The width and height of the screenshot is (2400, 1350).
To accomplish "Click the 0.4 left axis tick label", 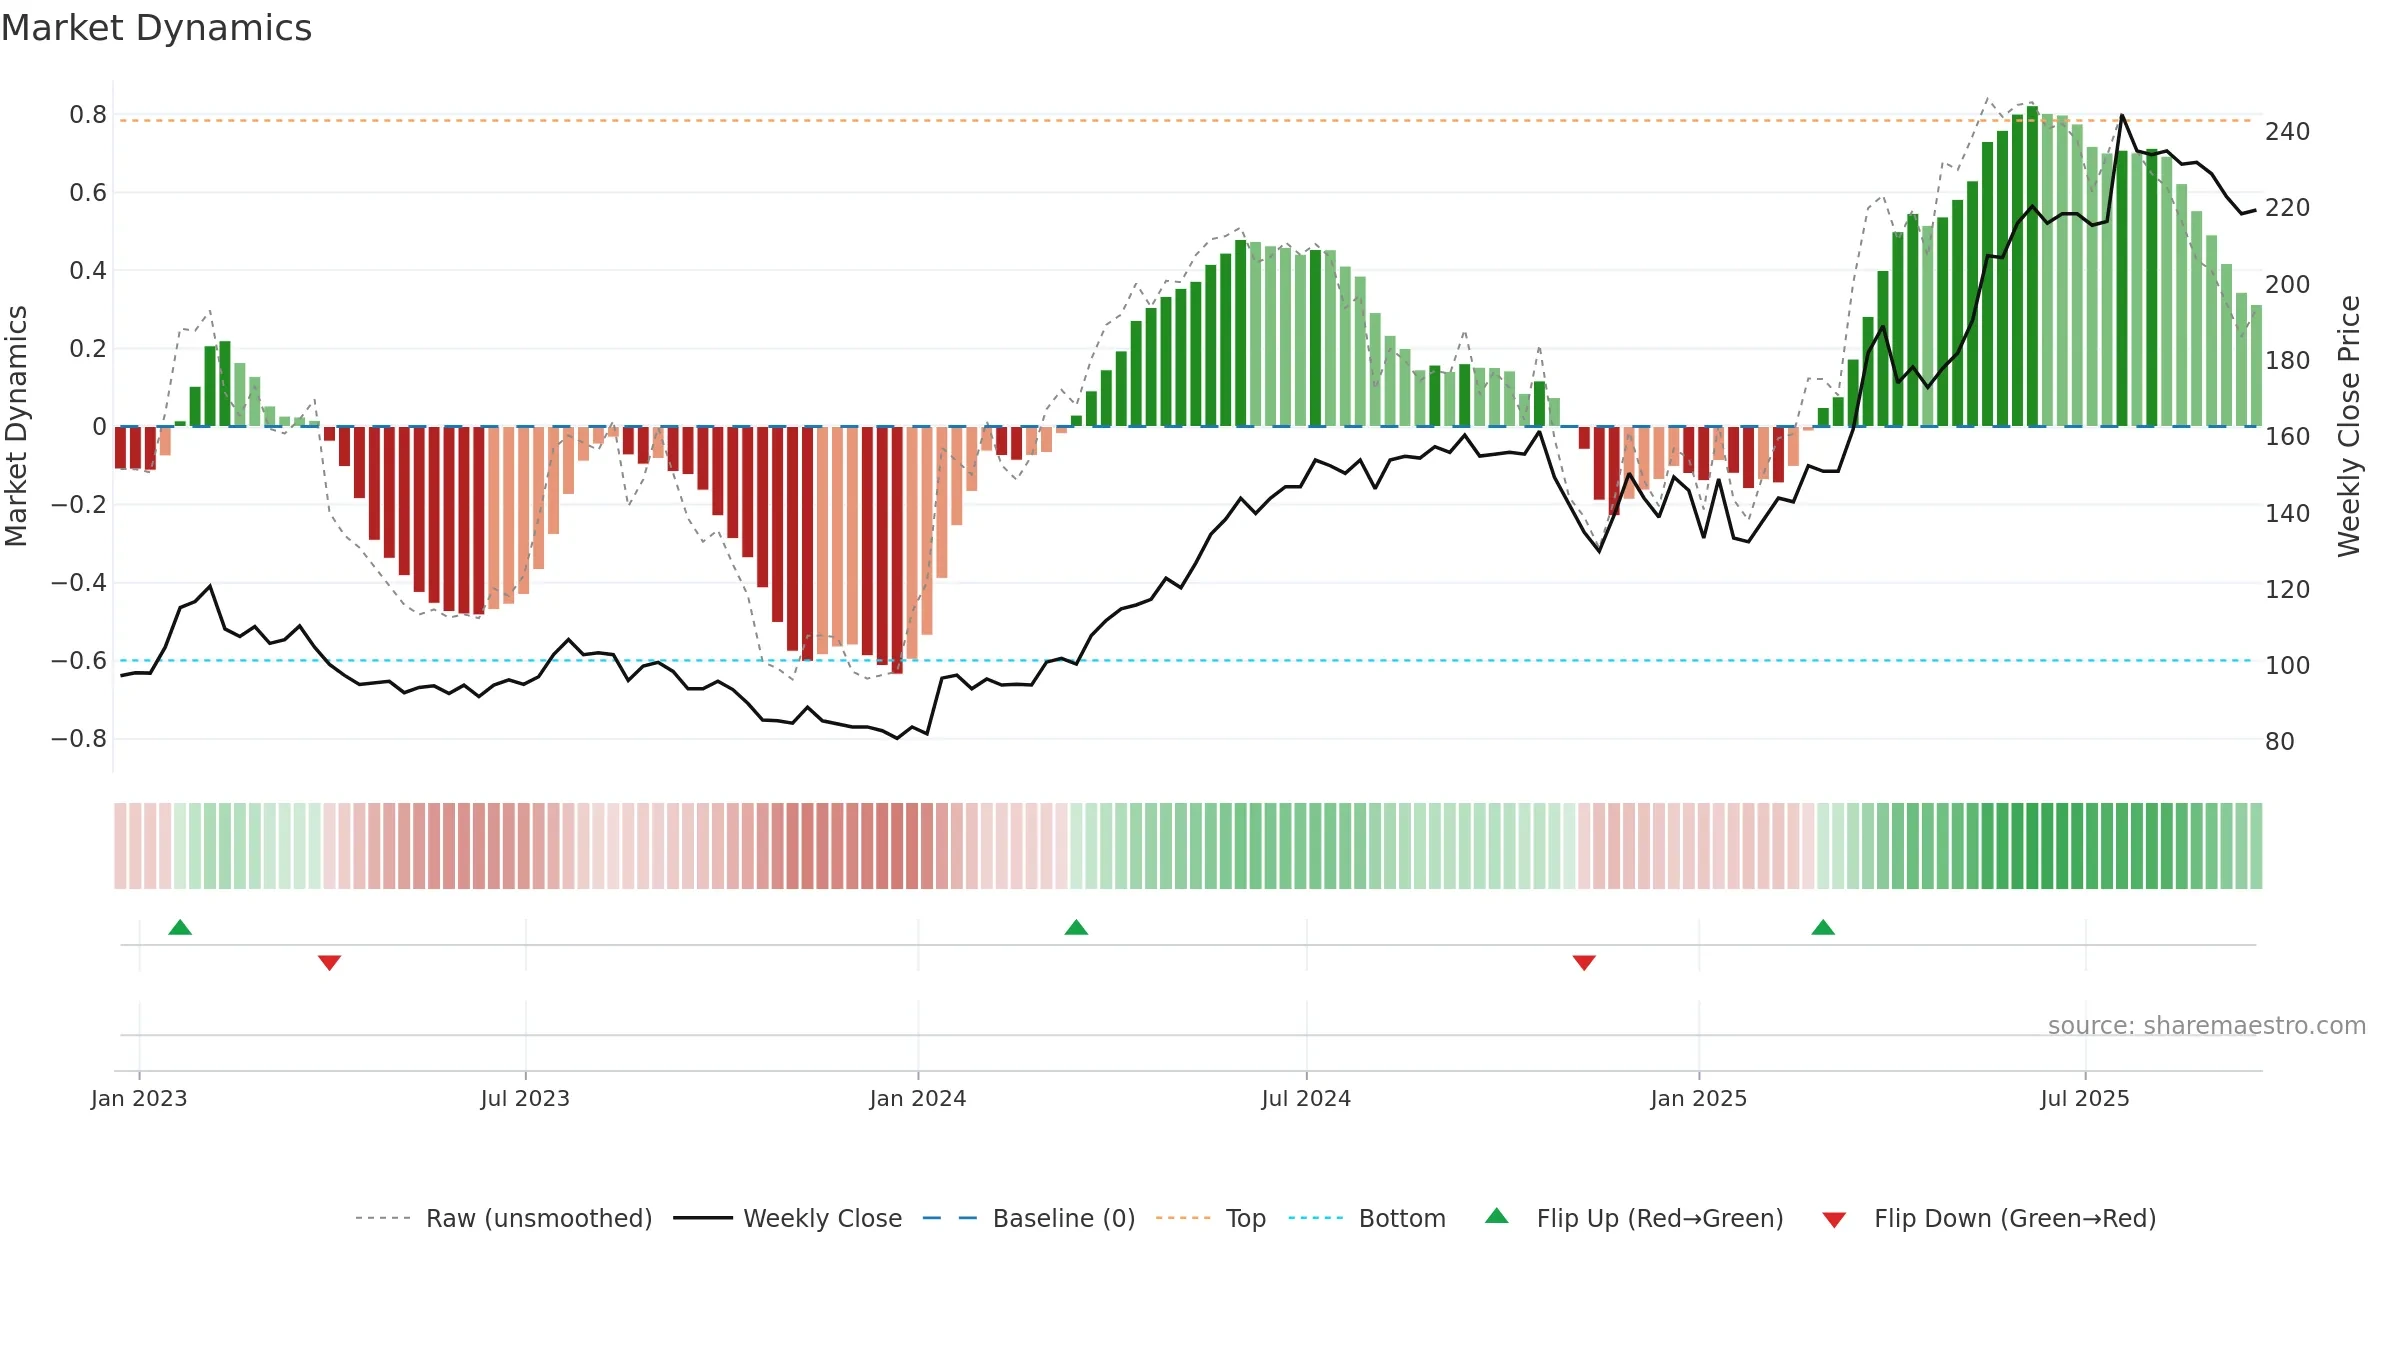I will (x=88, y=270).
